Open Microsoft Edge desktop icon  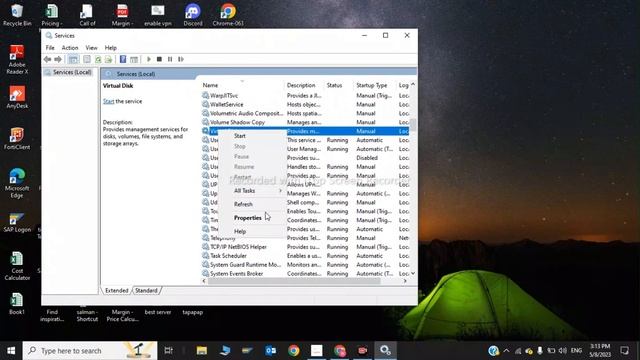click(17, 183)
